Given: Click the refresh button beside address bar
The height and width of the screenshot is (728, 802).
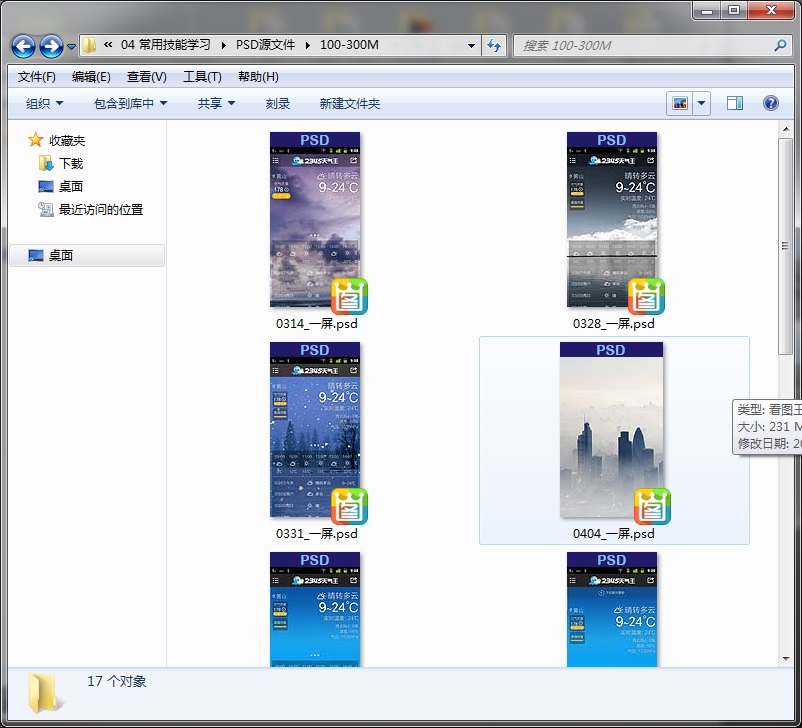Looking at the screenshot, I should point(494,45).
